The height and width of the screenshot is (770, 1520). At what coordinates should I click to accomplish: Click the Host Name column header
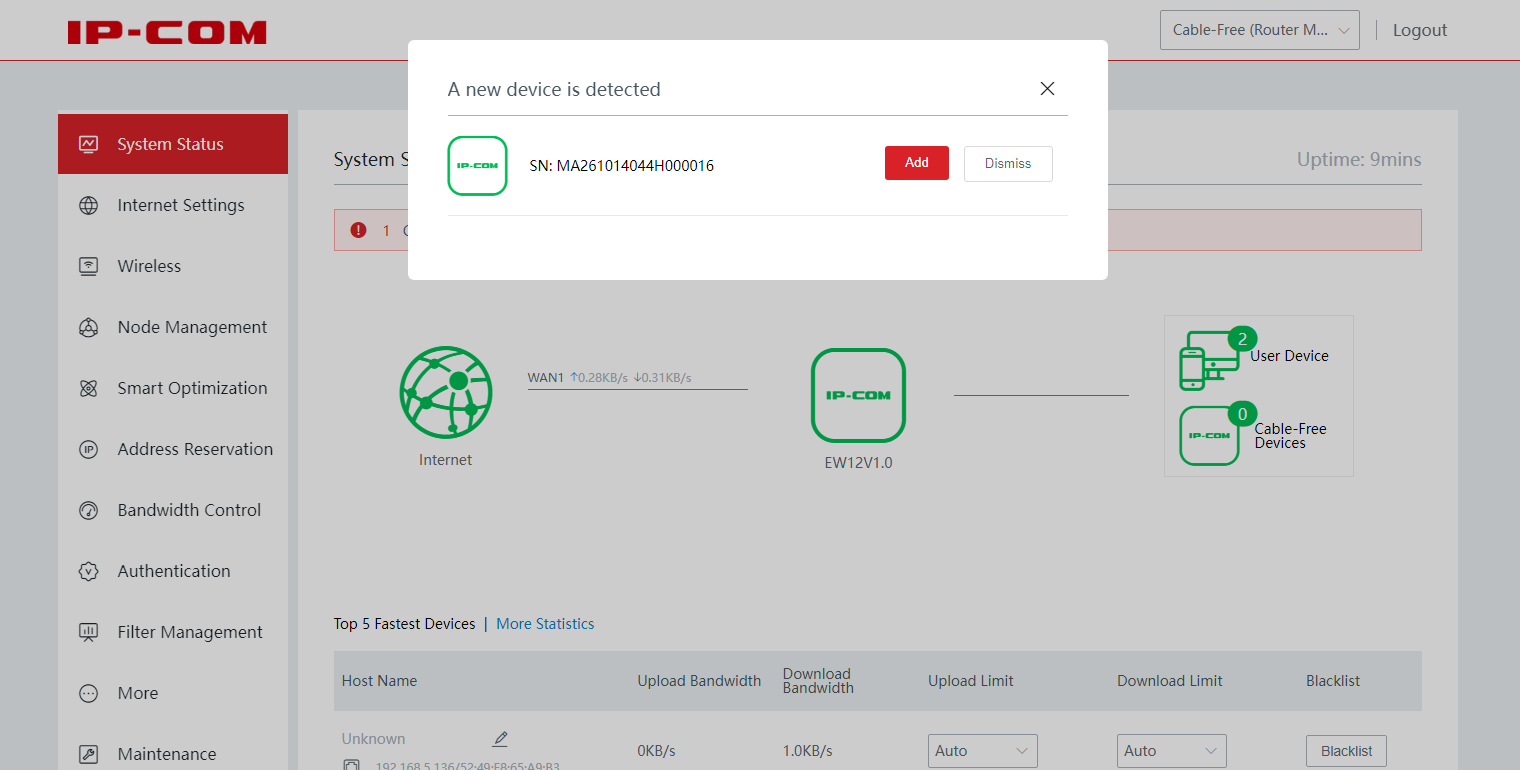click(x=379, y=681)
